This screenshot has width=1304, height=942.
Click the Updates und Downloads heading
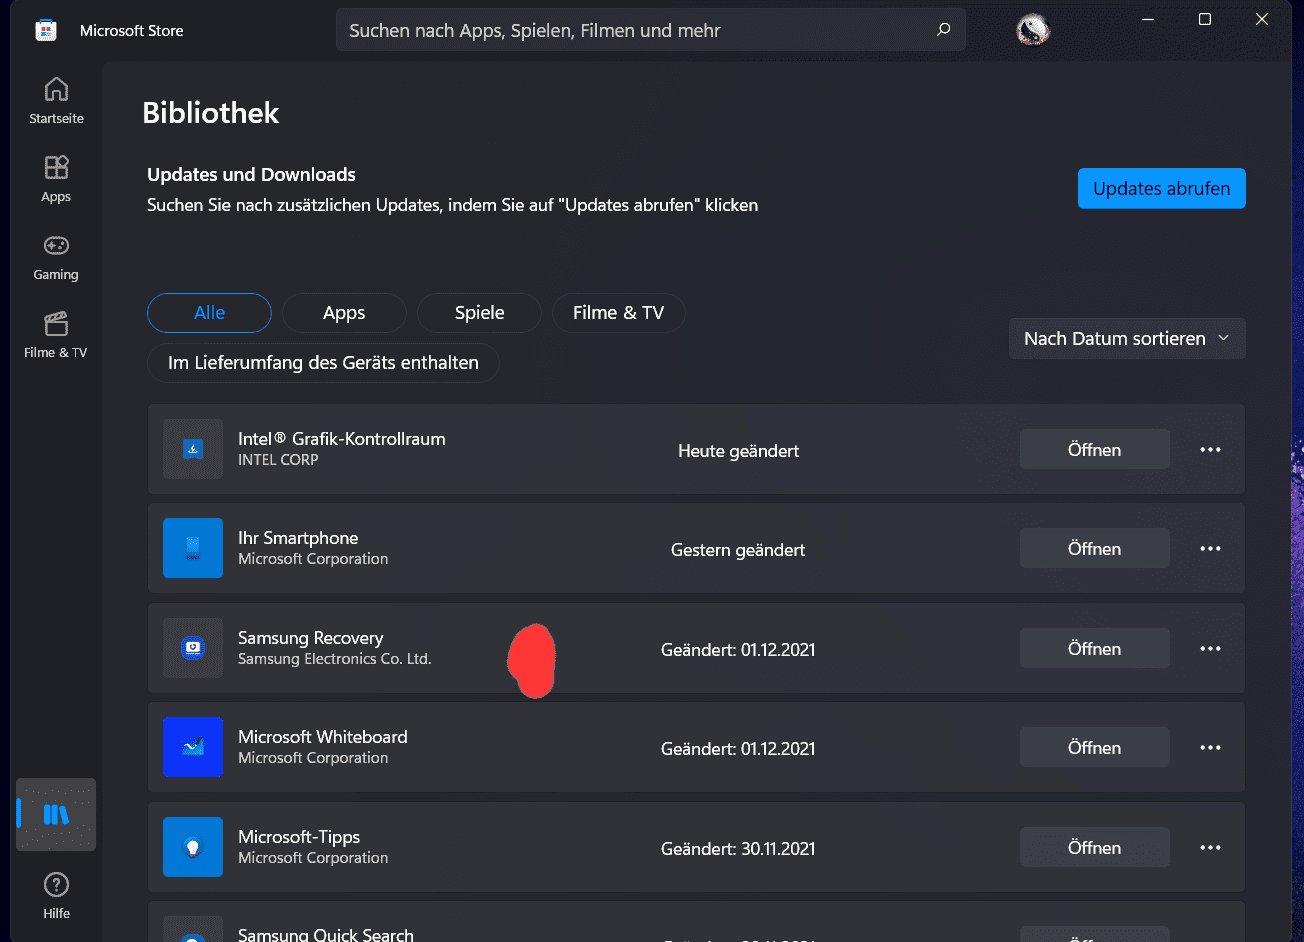tap(251, 174)
